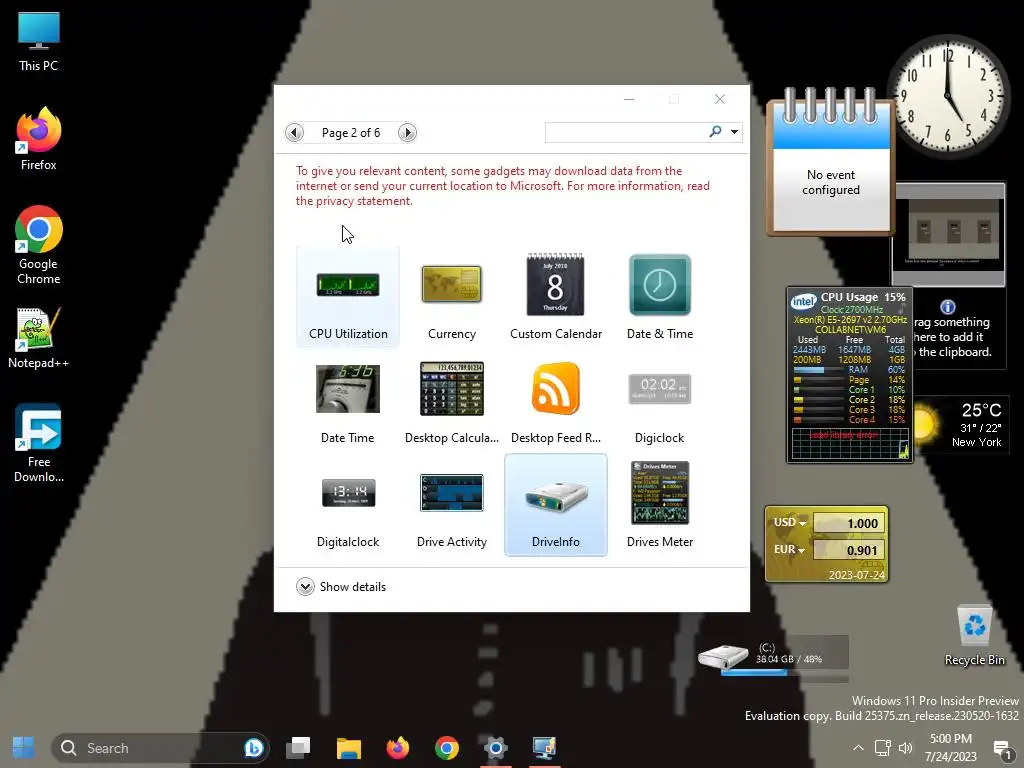Open the privacy statement notice text
The height and width of the screenshot is (768, 1024).
(502, 186)
